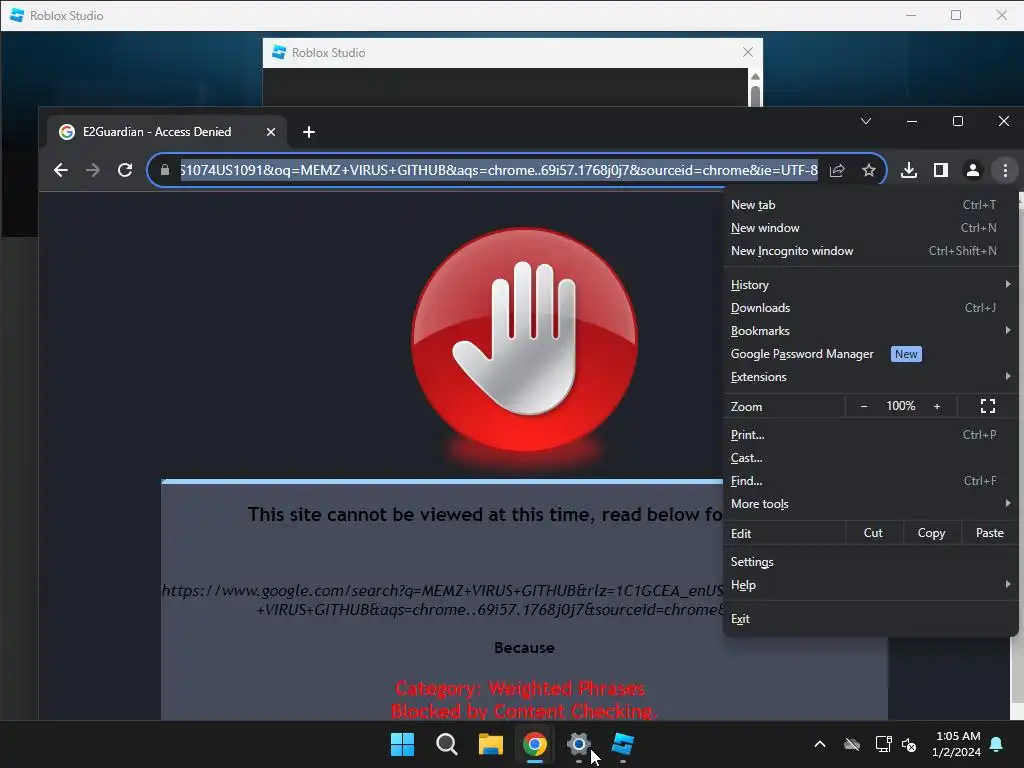This screenshot has height=768, width=1024.
Task: Click Paste in the Edit row
Action: (x=989, y=533)
